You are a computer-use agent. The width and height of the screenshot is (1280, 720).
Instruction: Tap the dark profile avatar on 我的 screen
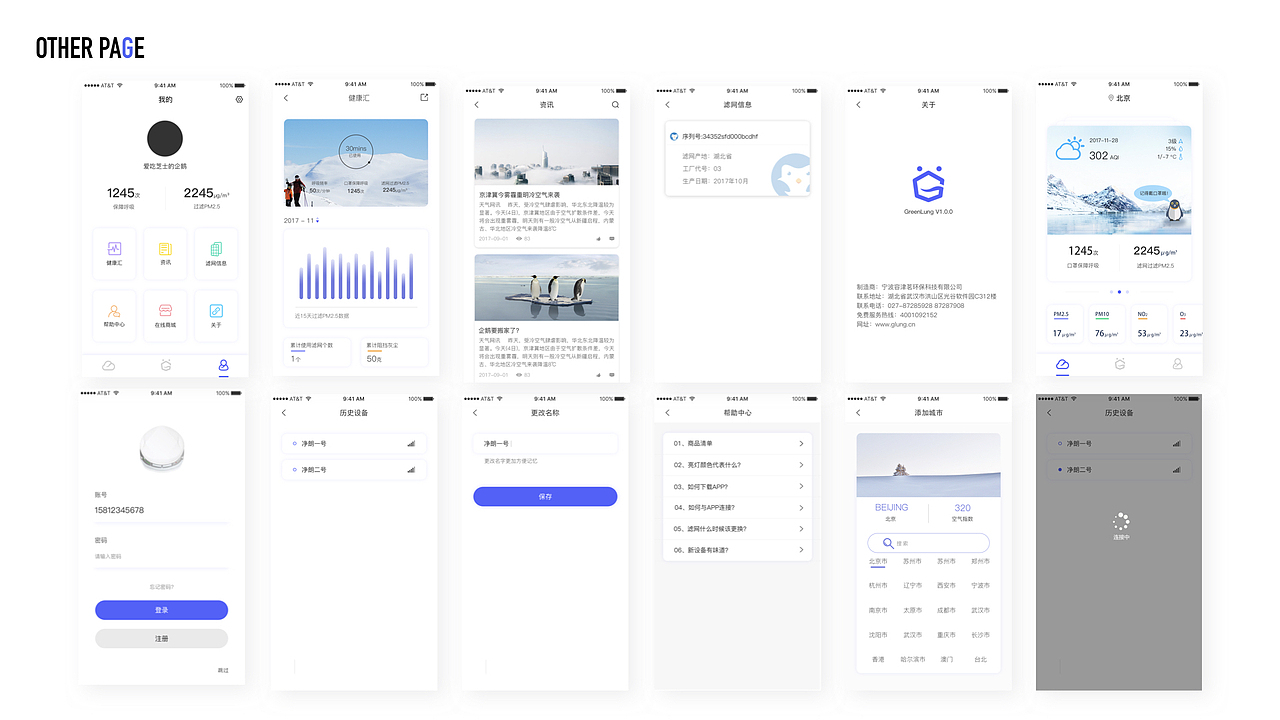(x=165, y=139)
